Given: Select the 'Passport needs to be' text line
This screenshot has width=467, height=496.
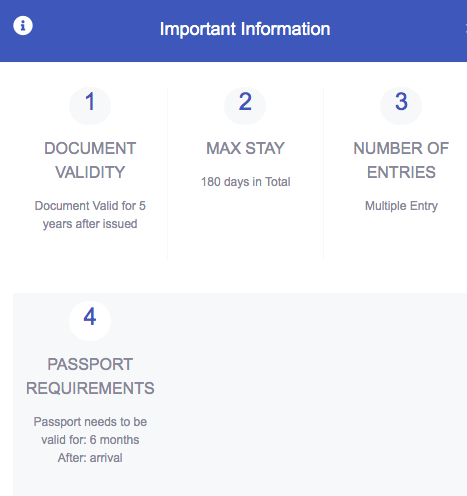Looking at the screenshot, I should (x=90, y=422).
